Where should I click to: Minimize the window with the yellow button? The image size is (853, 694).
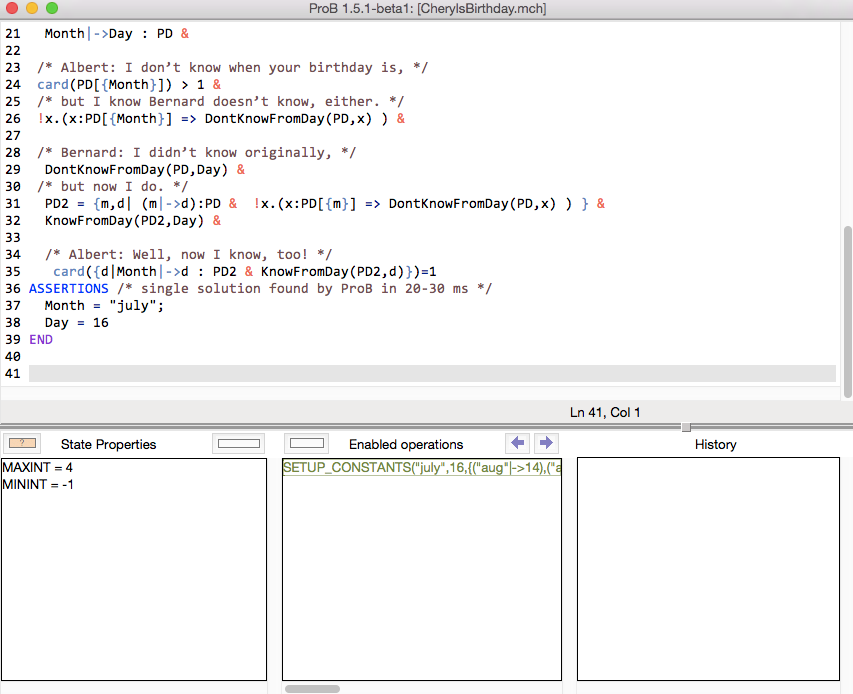coord(32,8)
